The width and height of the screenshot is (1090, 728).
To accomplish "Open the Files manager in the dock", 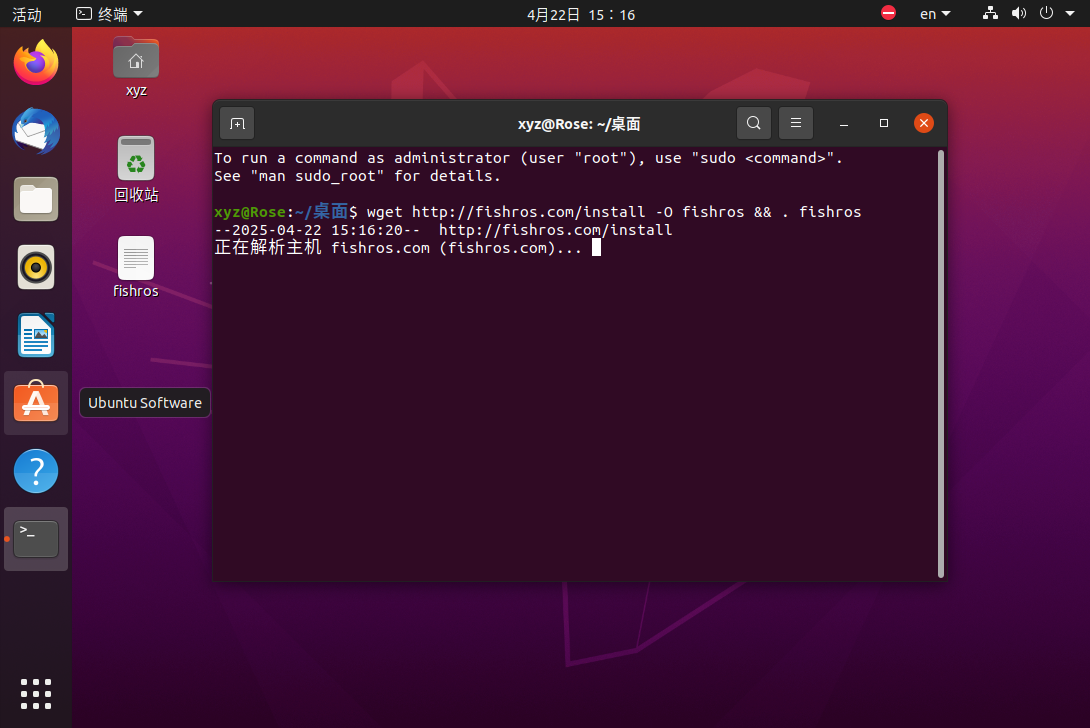I will pyautogui.click(x=36, y=199).
